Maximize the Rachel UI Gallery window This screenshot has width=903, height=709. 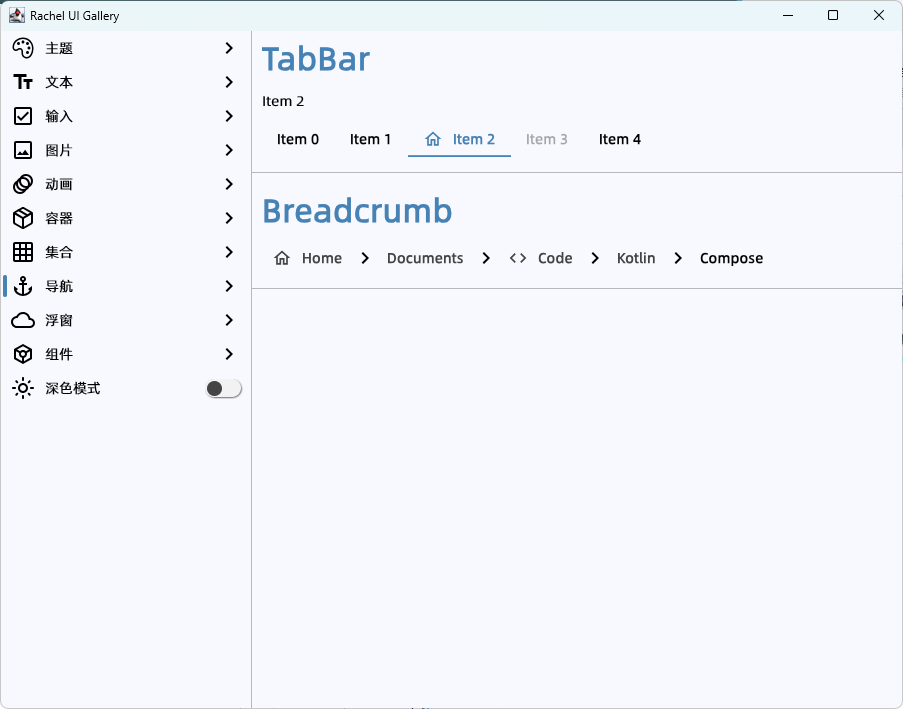(833, 16)
